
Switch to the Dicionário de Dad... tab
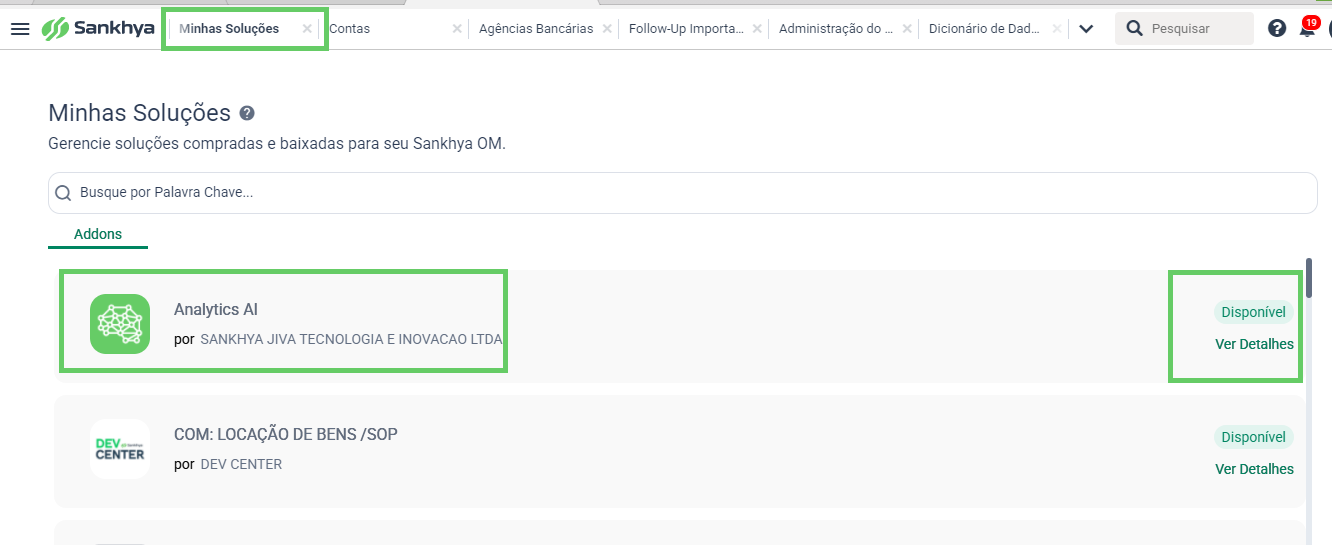[x=986, y=29]
